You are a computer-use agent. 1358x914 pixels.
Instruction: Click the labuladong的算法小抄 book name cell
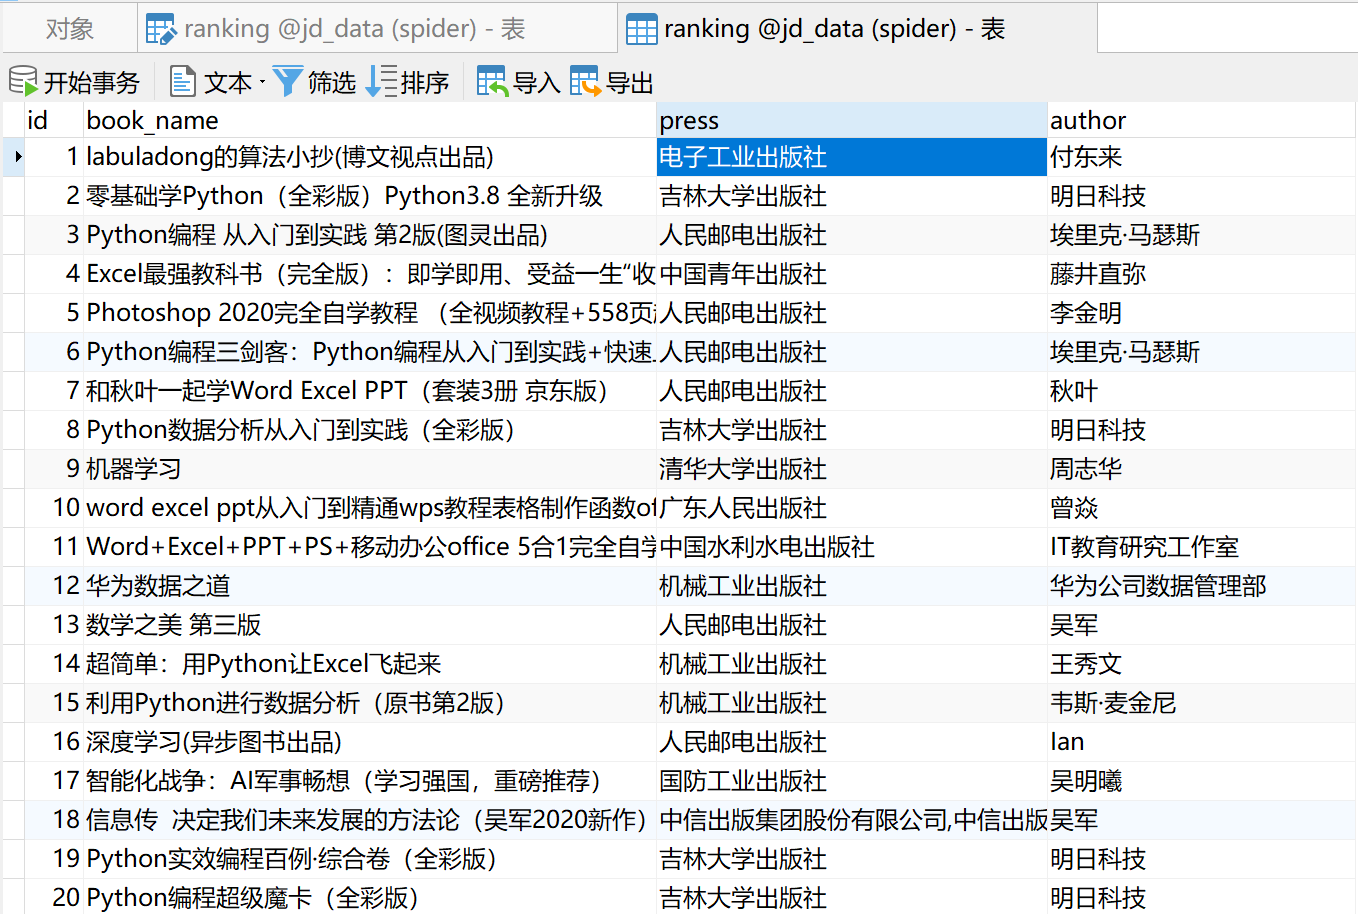coord(369,157)
